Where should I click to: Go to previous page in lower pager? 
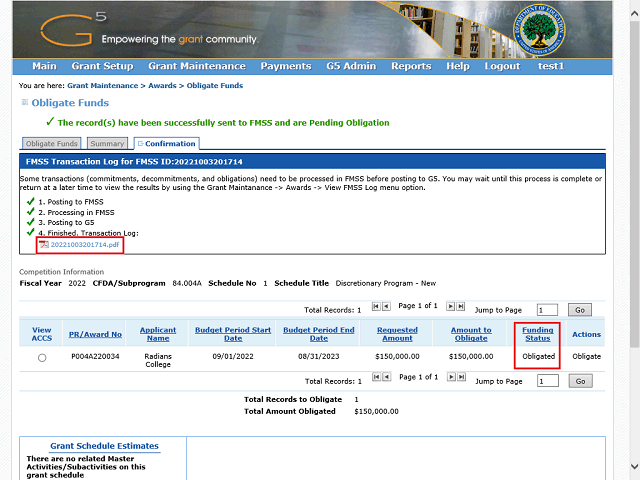click(x=387, y=377)
